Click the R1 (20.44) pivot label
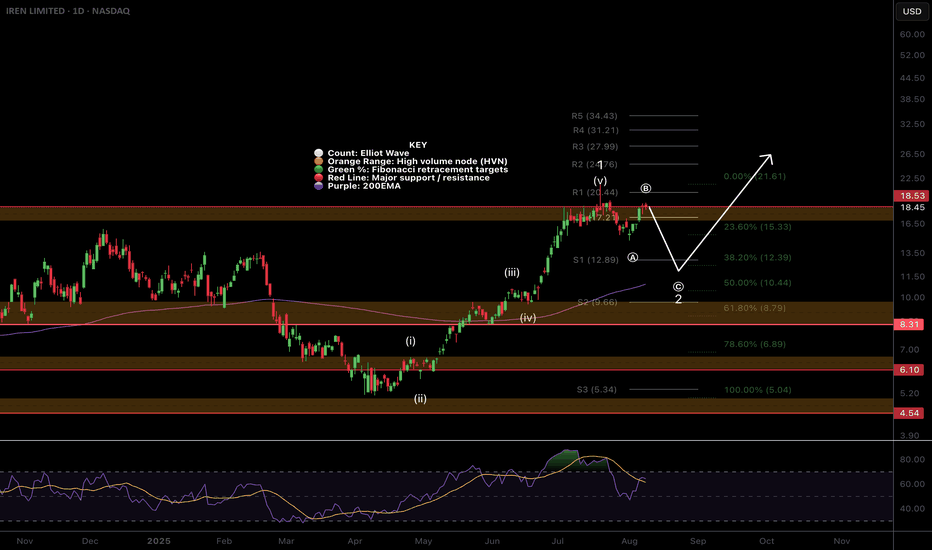The width and height of the screenshot is (932, 550). pos(595,192)
